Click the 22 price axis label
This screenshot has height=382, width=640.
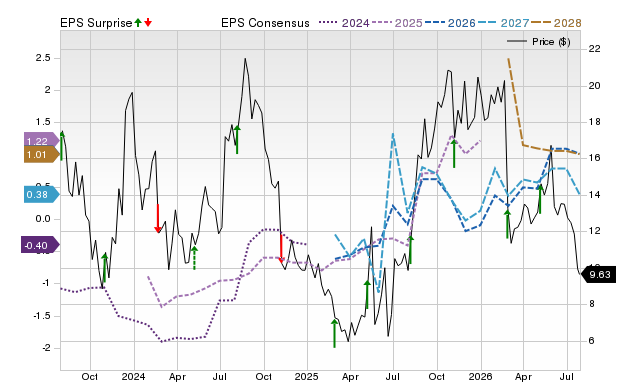click(x=595, y=49)
